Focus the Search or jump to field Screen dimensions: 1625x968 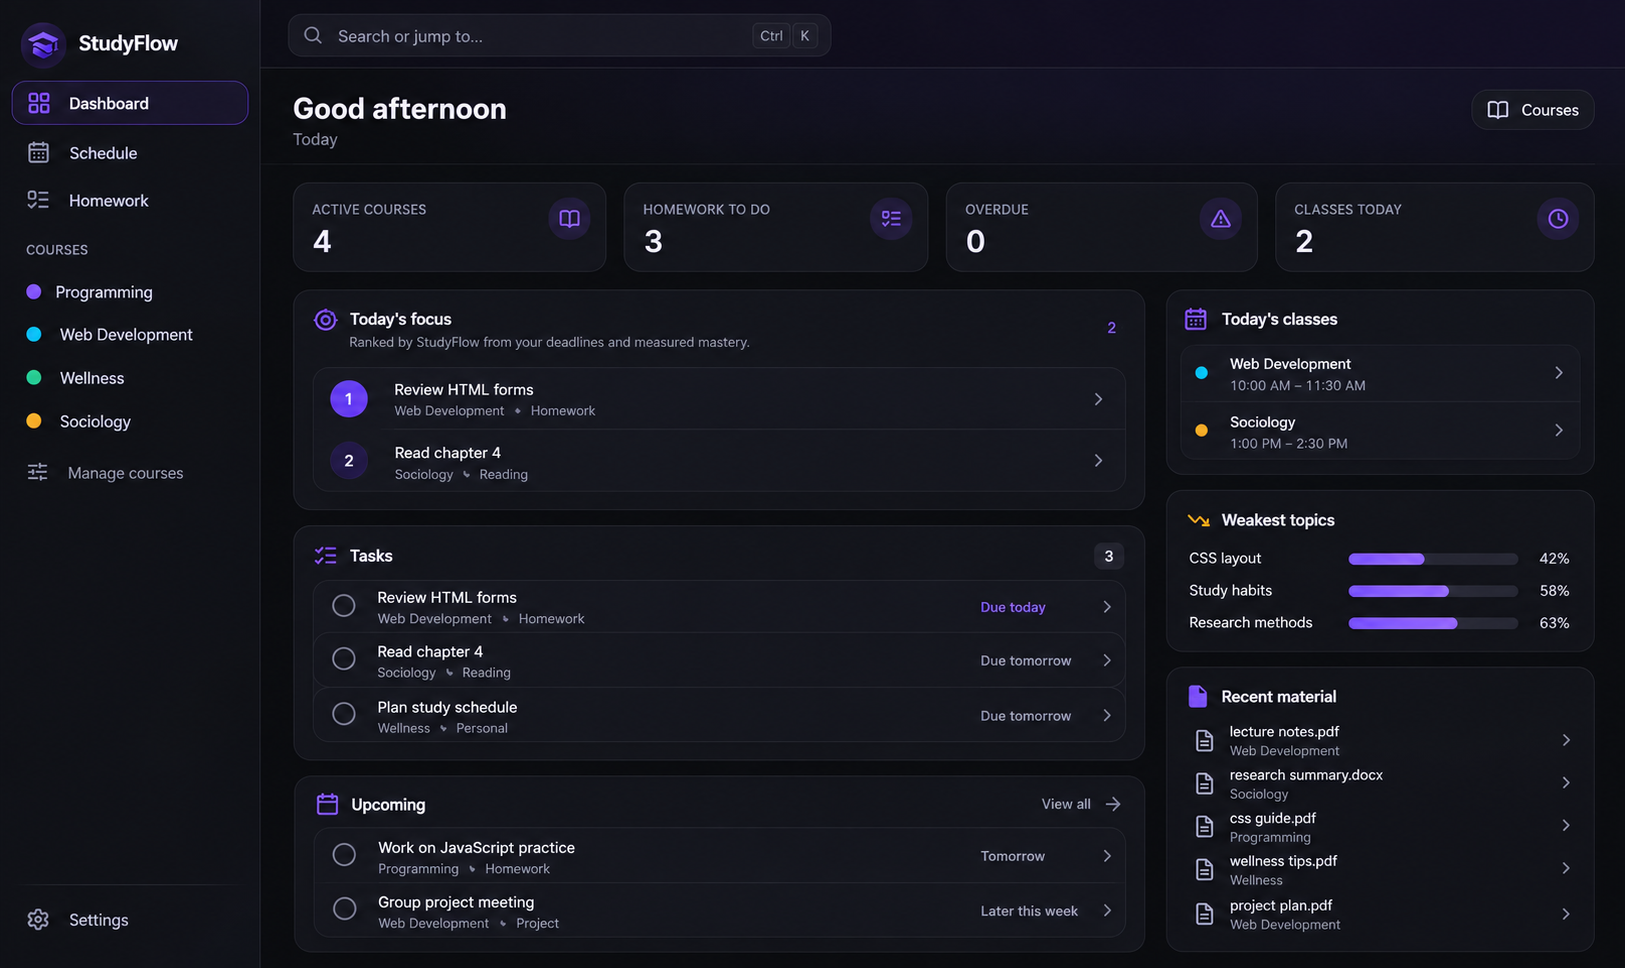coord(559,36)
